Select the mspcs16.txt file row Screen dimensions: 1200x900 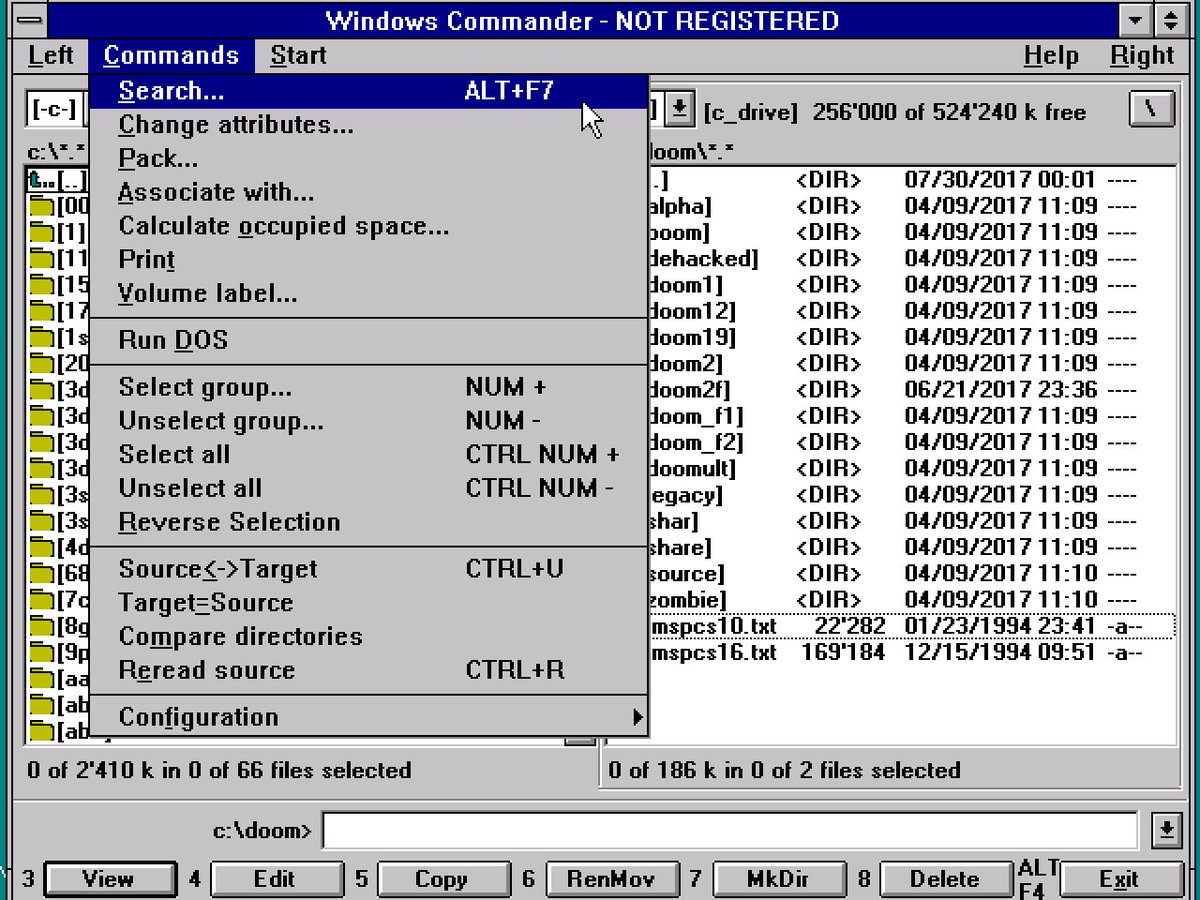[912, 653]
